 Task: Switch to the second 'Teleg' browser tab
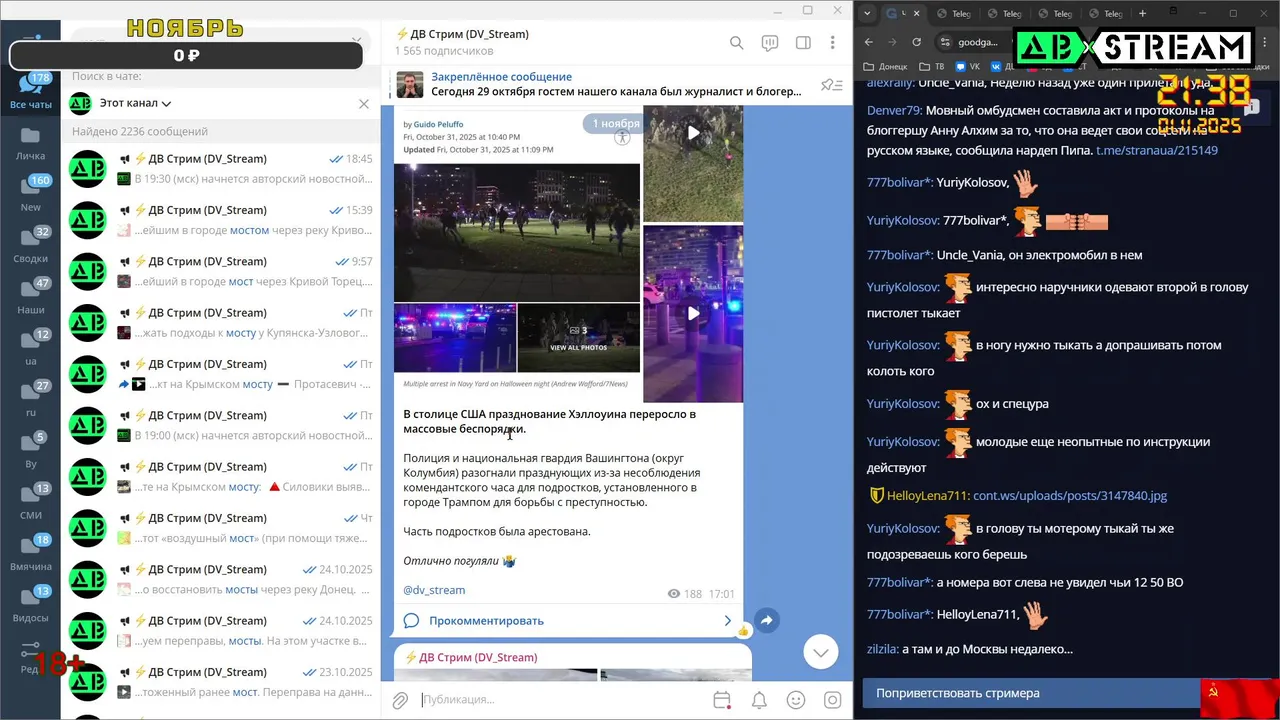[x=1009, y=14]
